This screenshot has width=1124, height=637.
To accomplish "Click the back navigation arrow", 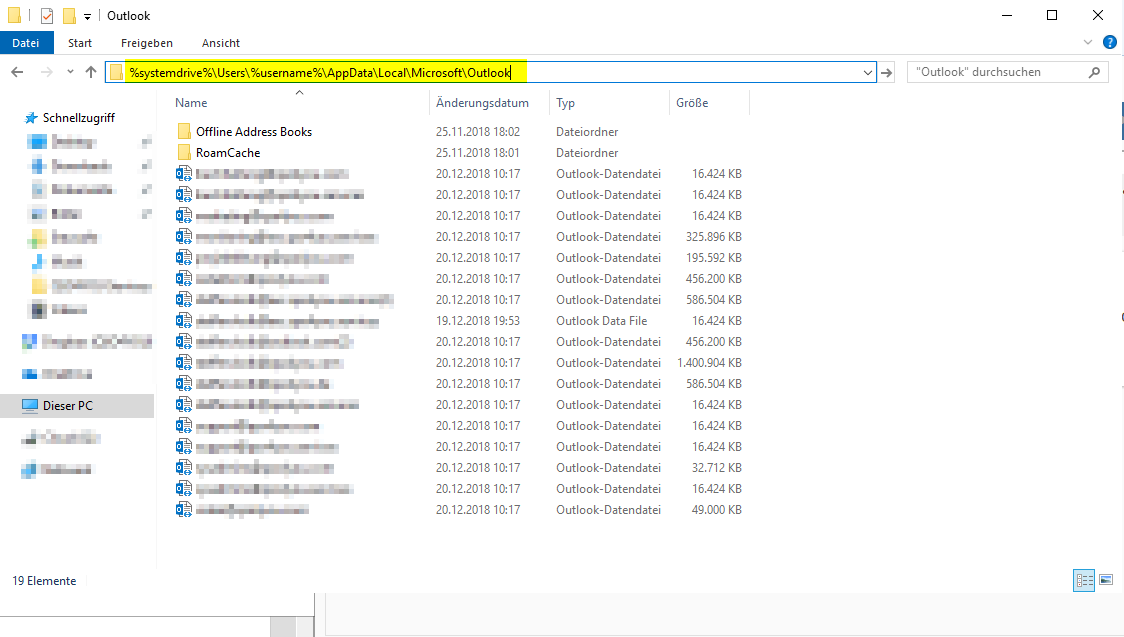I will pos(17,72).
